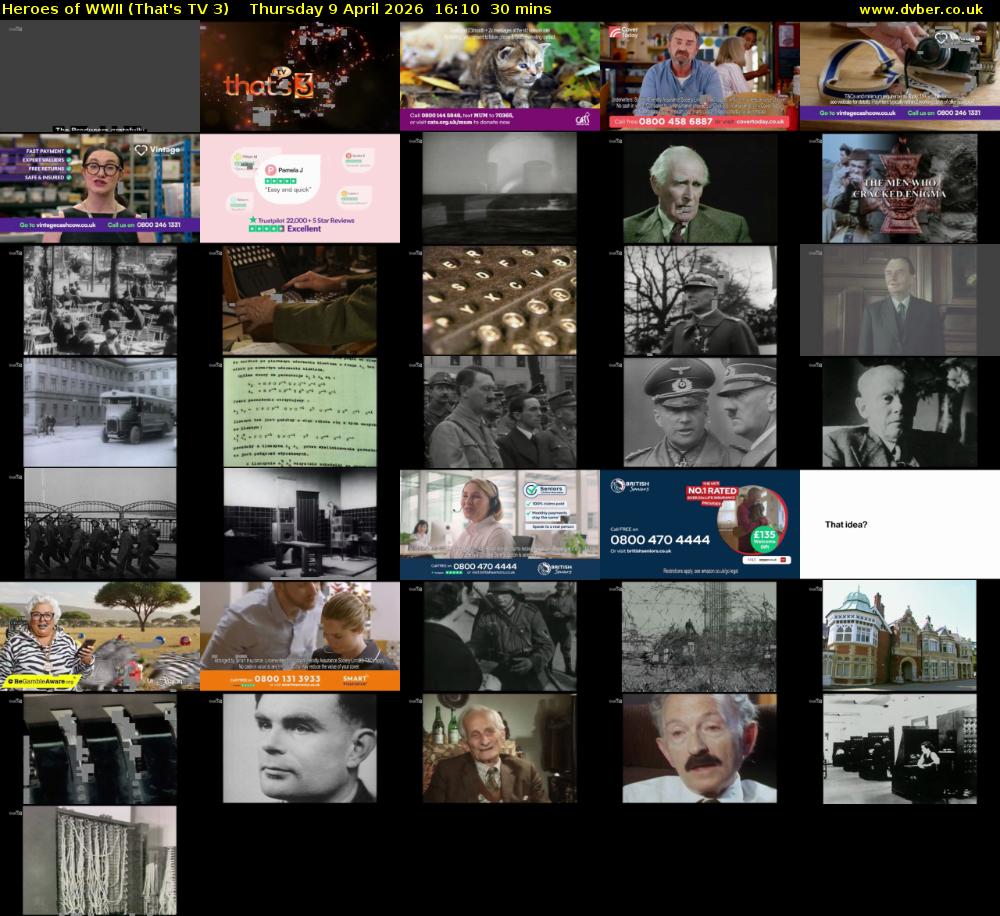Open the Alan Turing portrait thumbnail
The width and height of the screenshot is (1000, 916).
(300, 748)
